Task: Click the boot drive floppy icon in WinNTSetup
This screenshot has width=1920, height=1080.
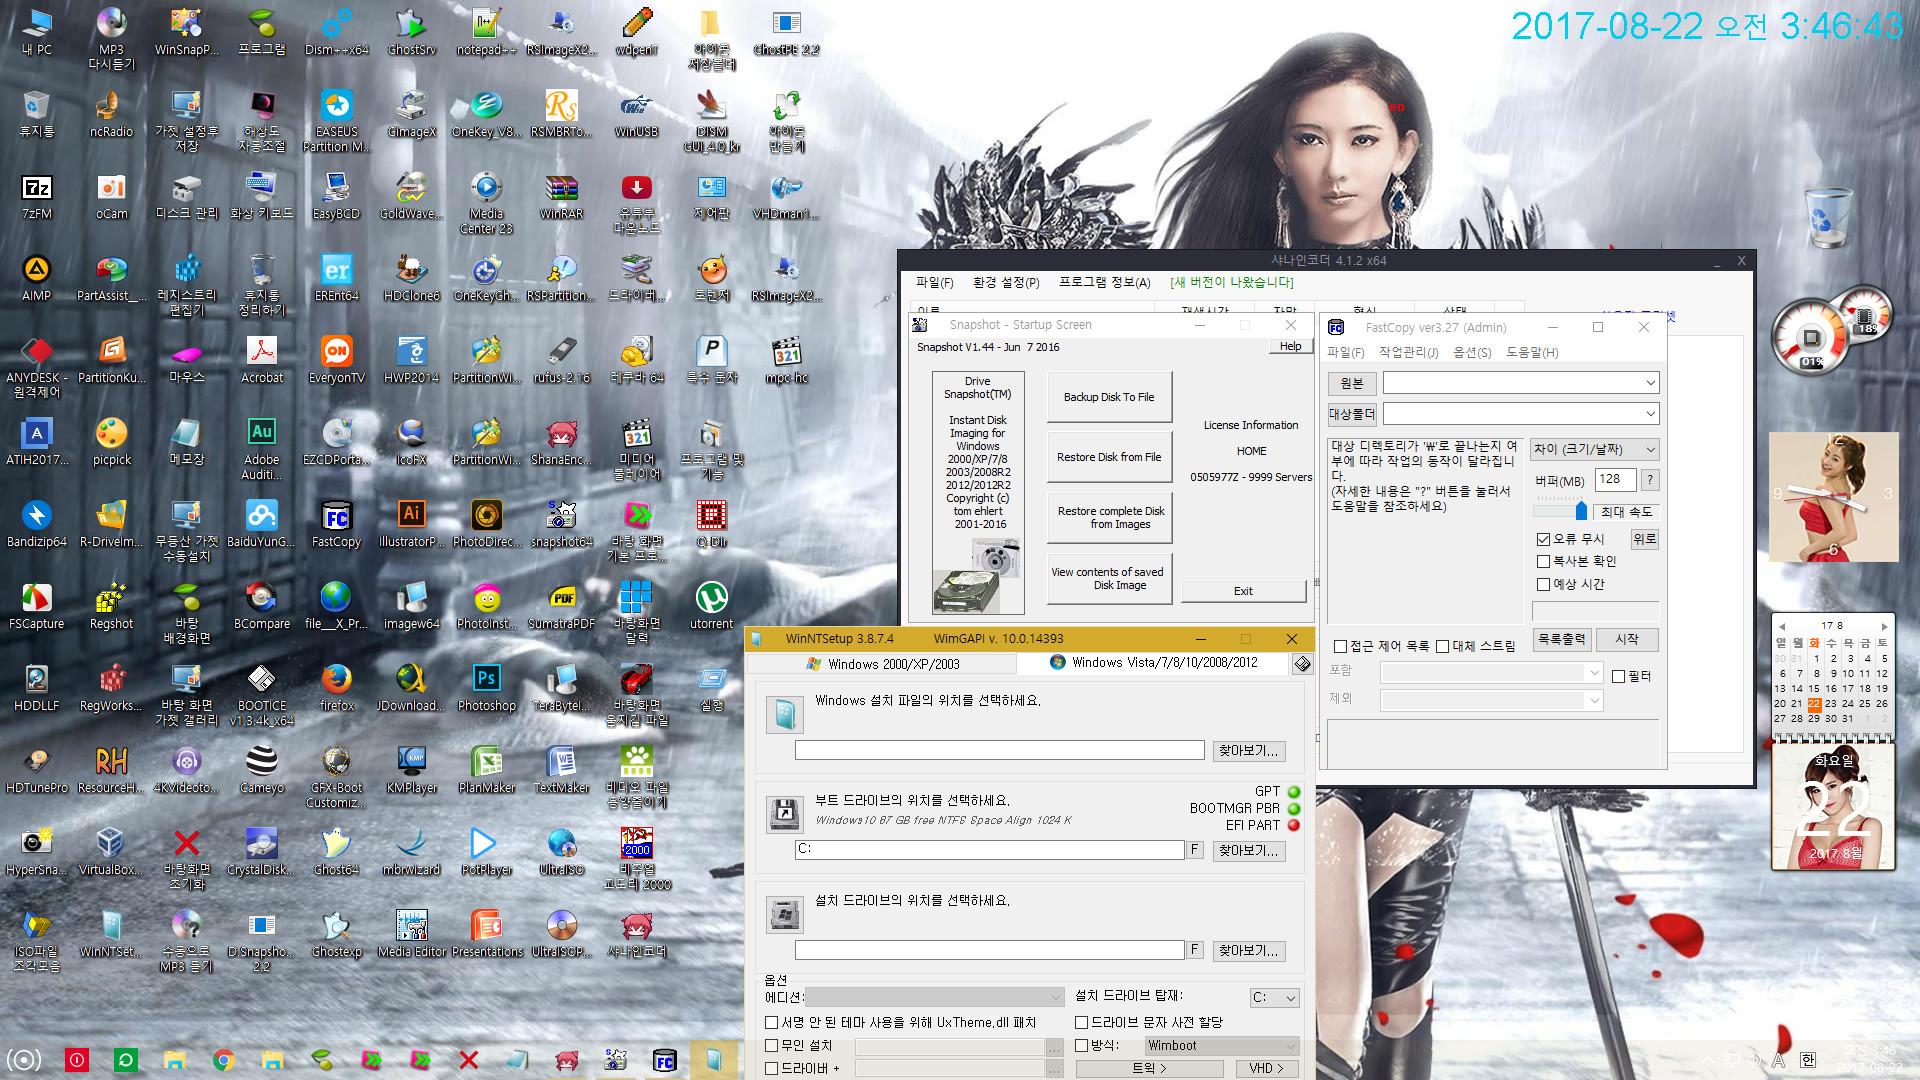Action: (x=785, y=814)
